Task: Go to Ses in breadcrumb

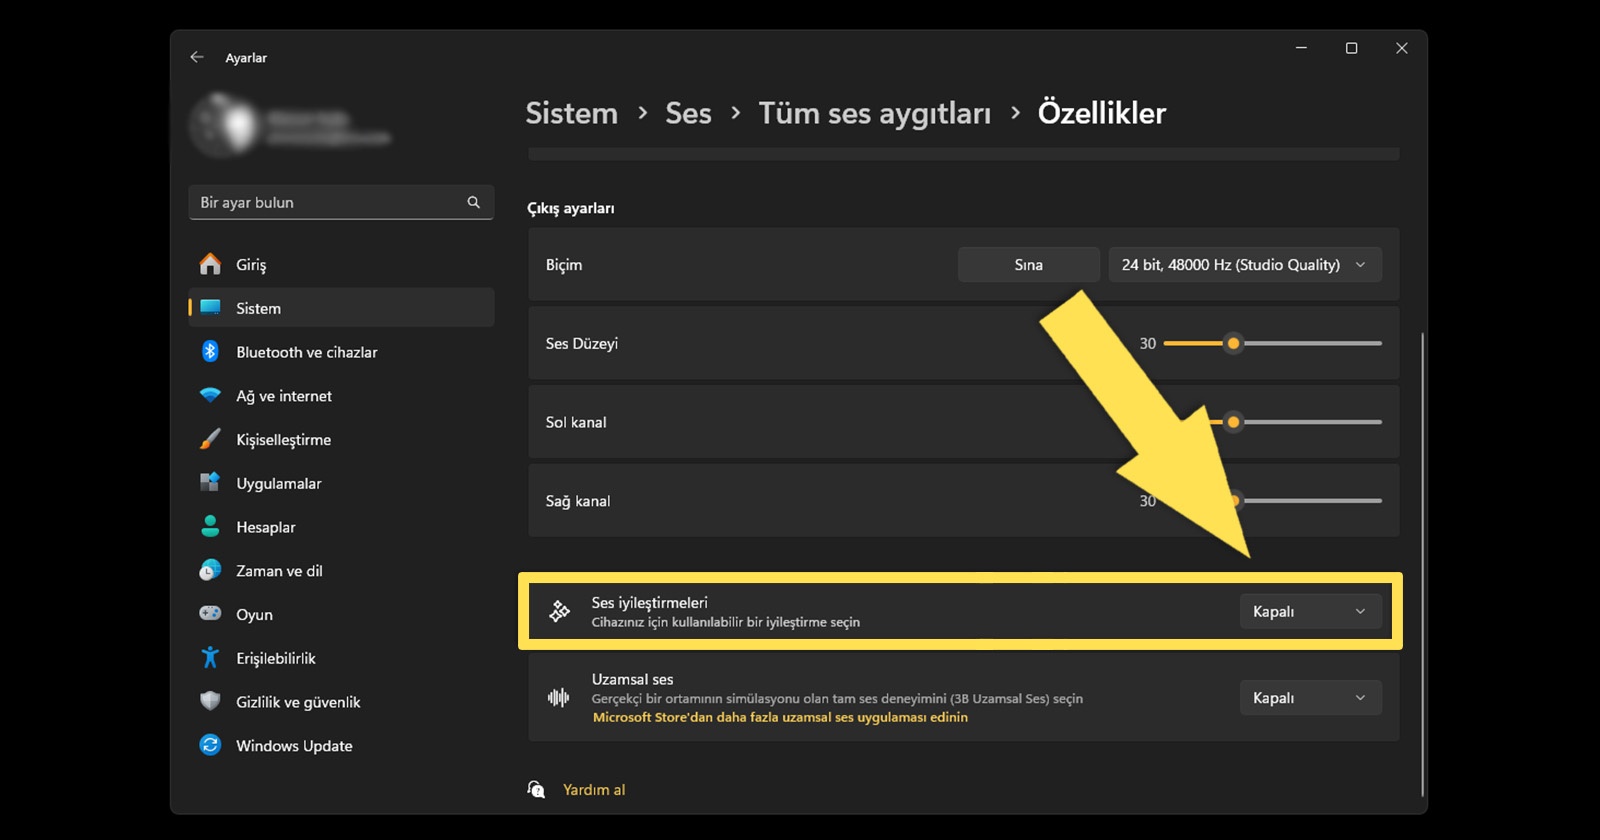Action: pos(688,113)
